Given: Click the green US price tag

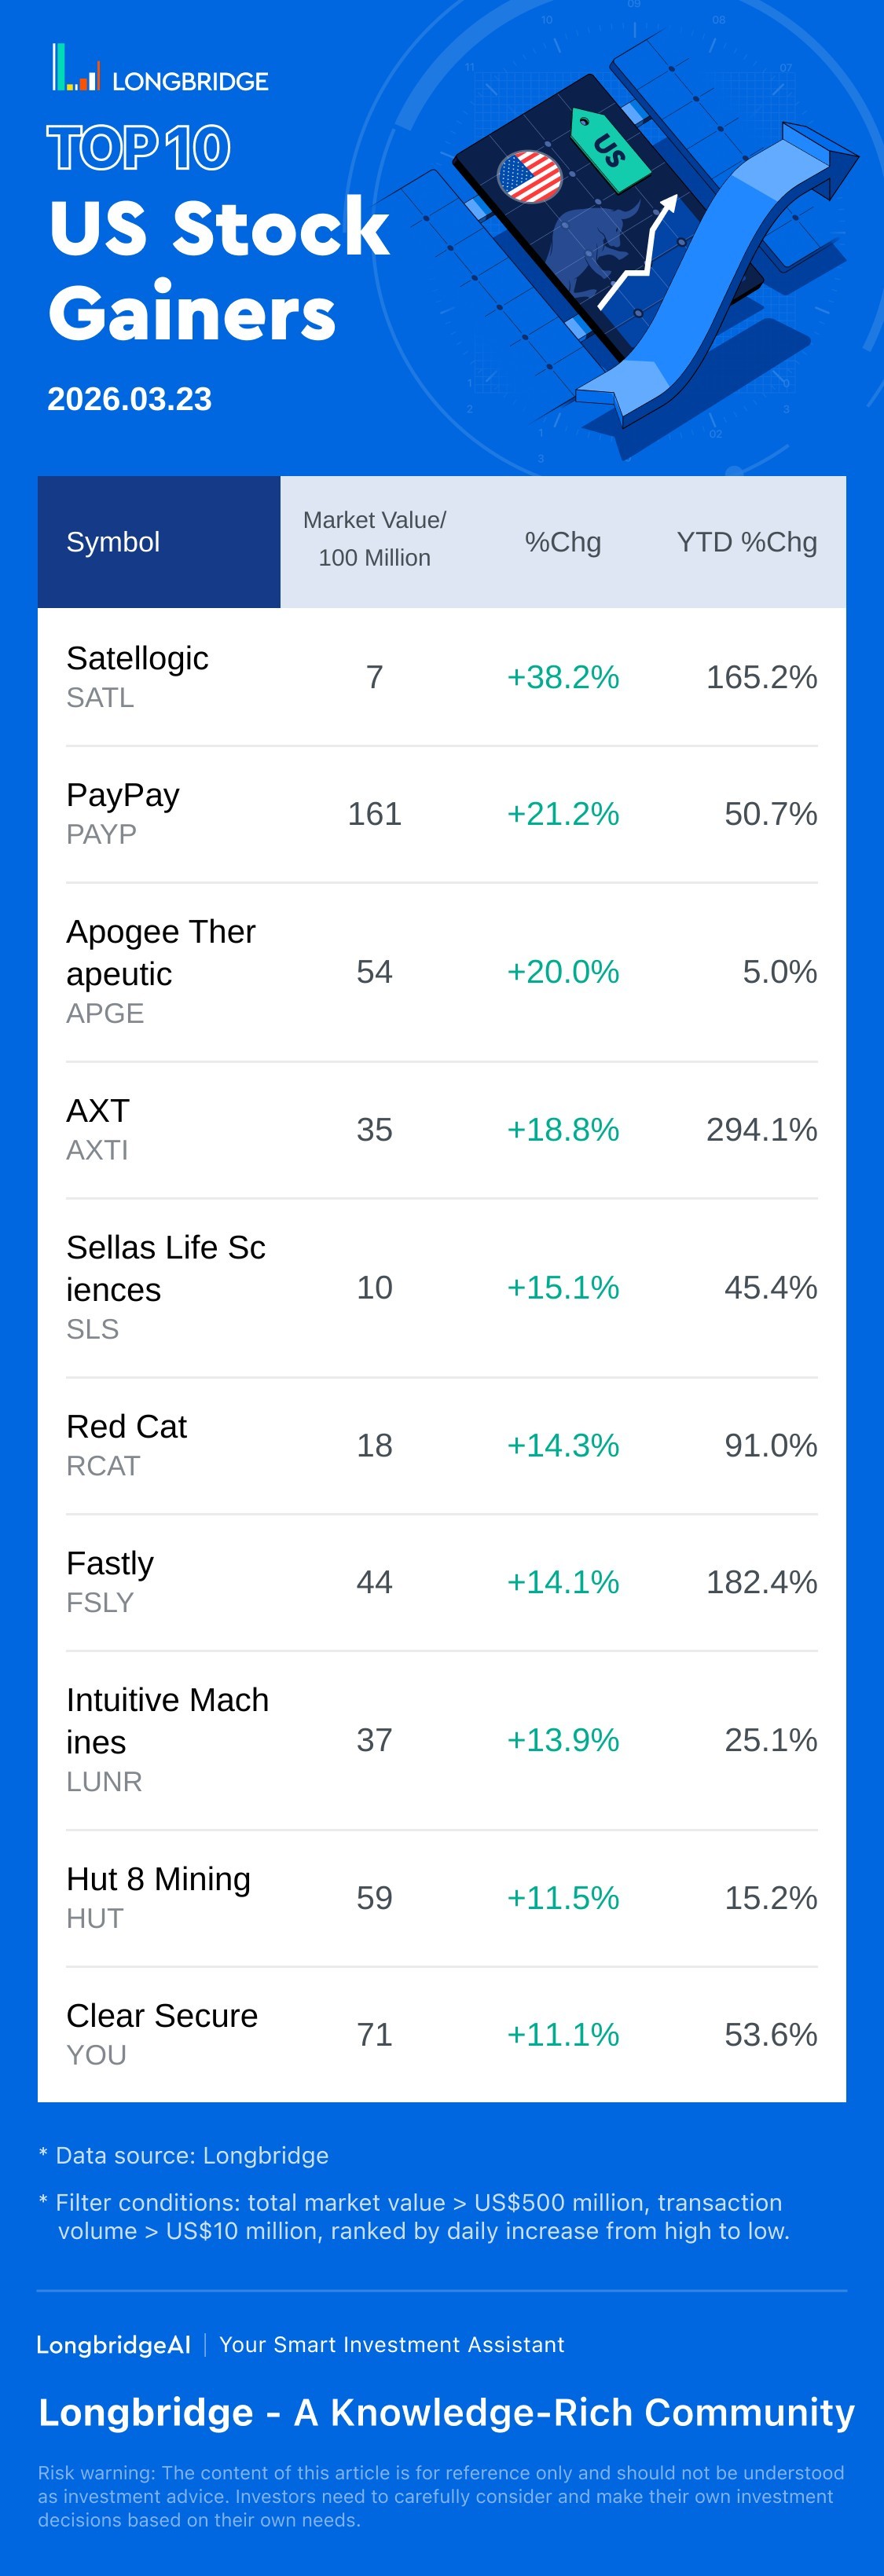Looking at the screenshot, I should [609, 150].
